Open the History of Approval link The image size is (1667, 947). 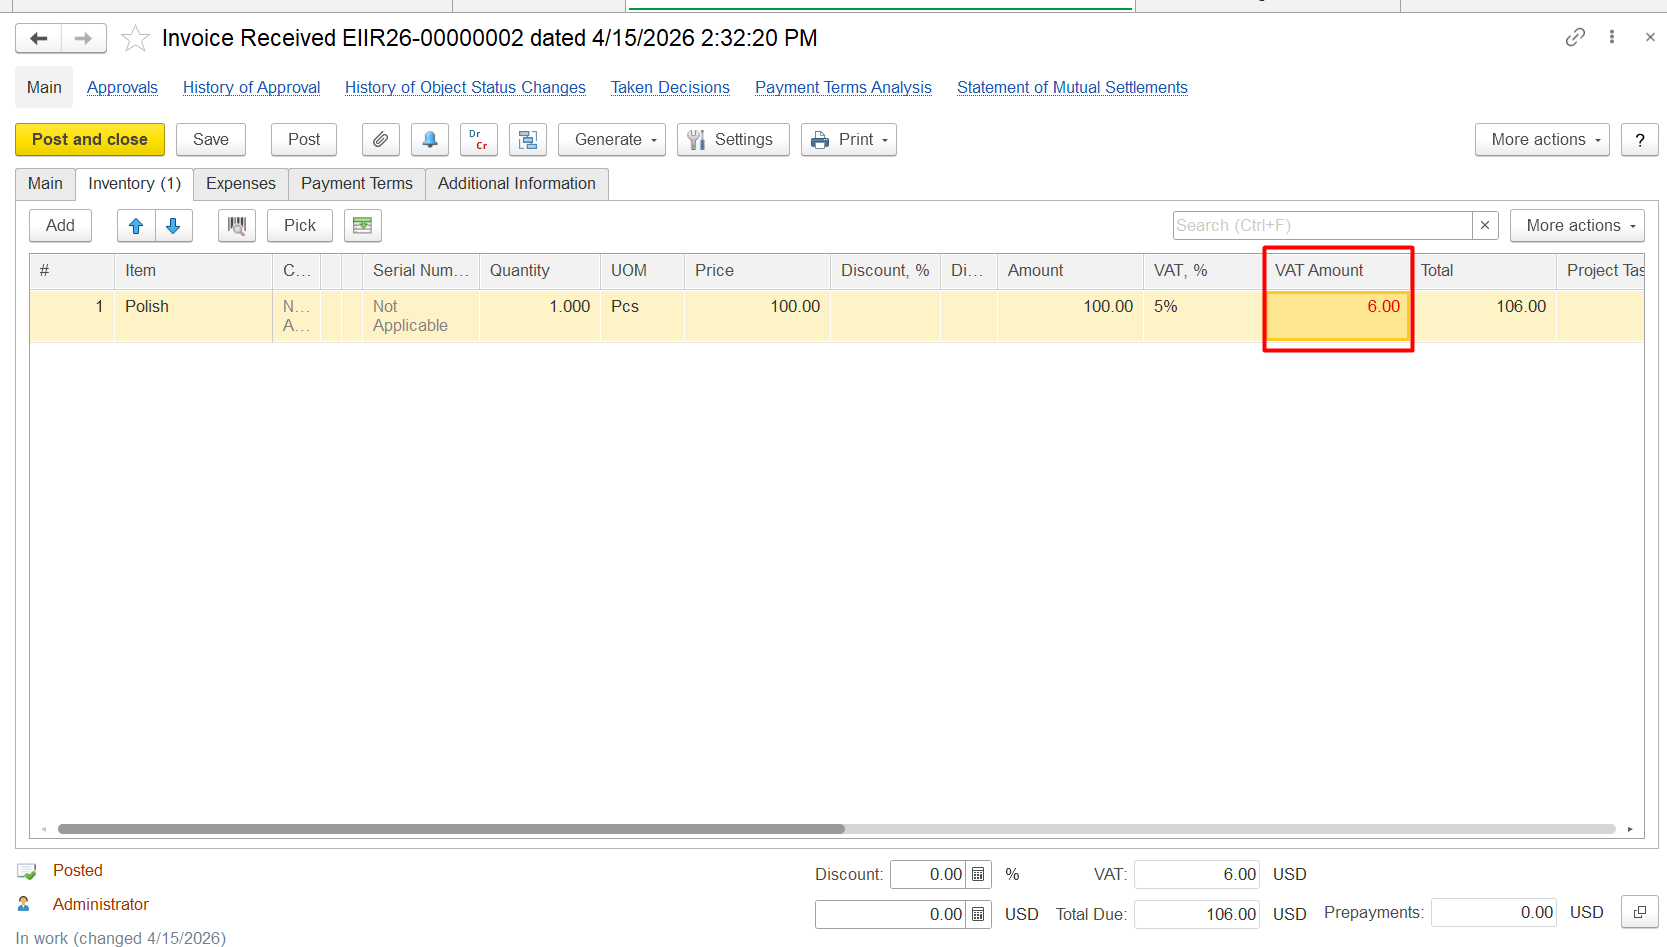pyautogui.click(x=251, y=88)
